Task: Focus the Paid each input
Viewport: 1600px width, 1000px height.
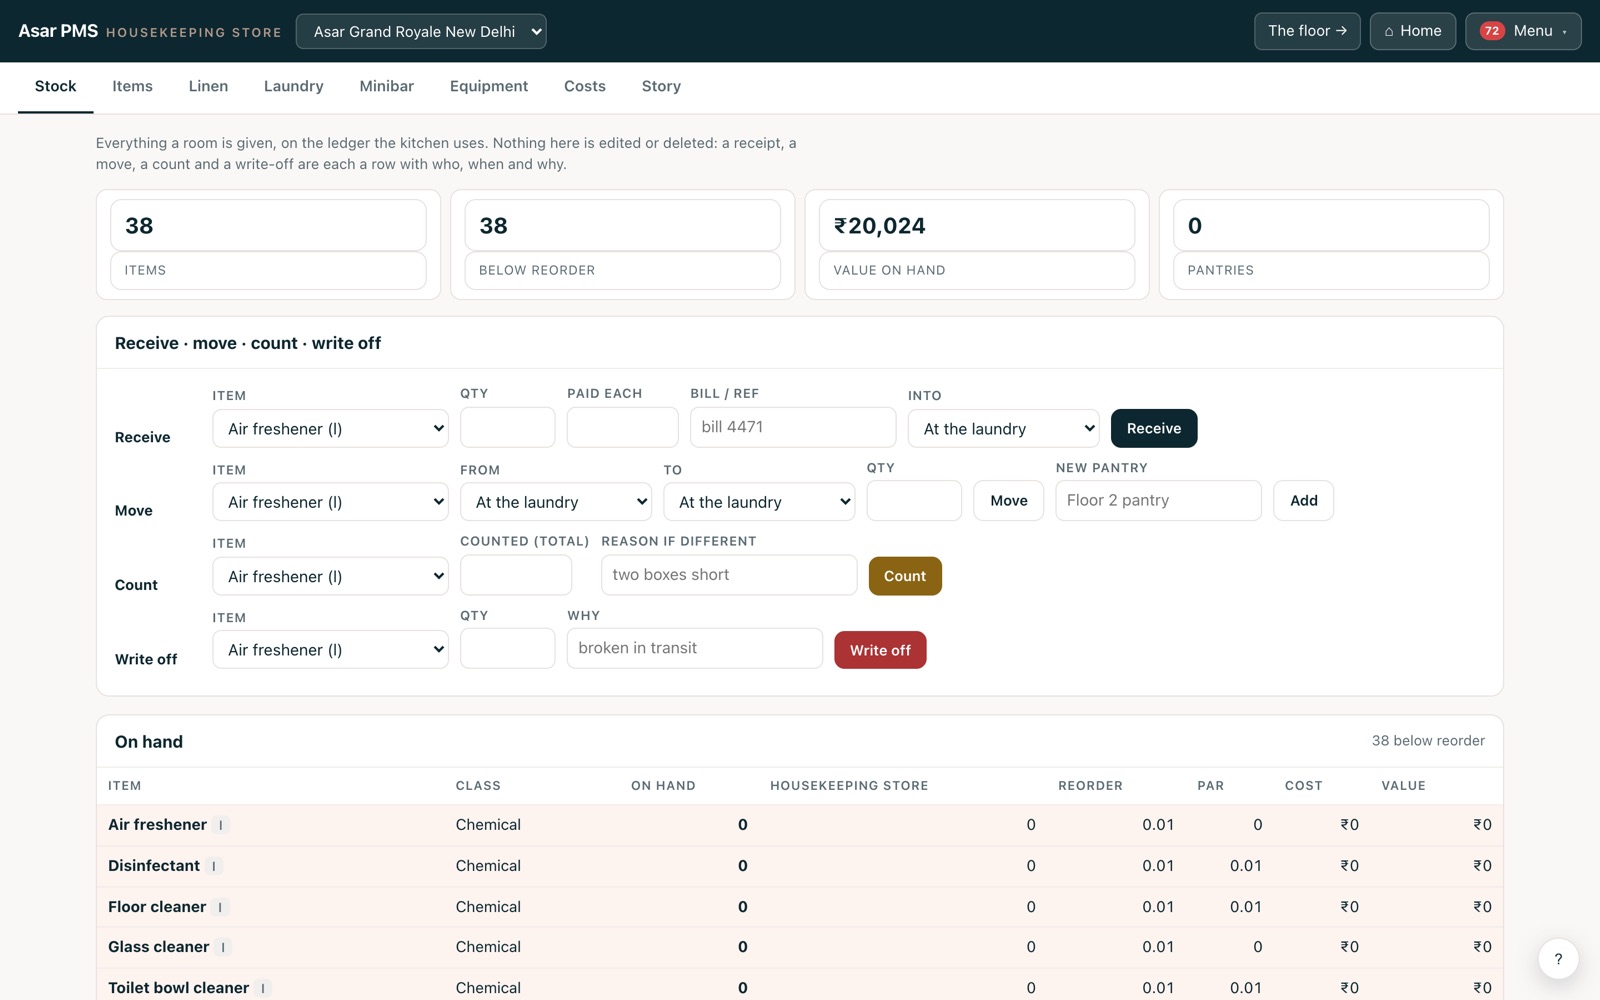Action: [x=622, y=427]
